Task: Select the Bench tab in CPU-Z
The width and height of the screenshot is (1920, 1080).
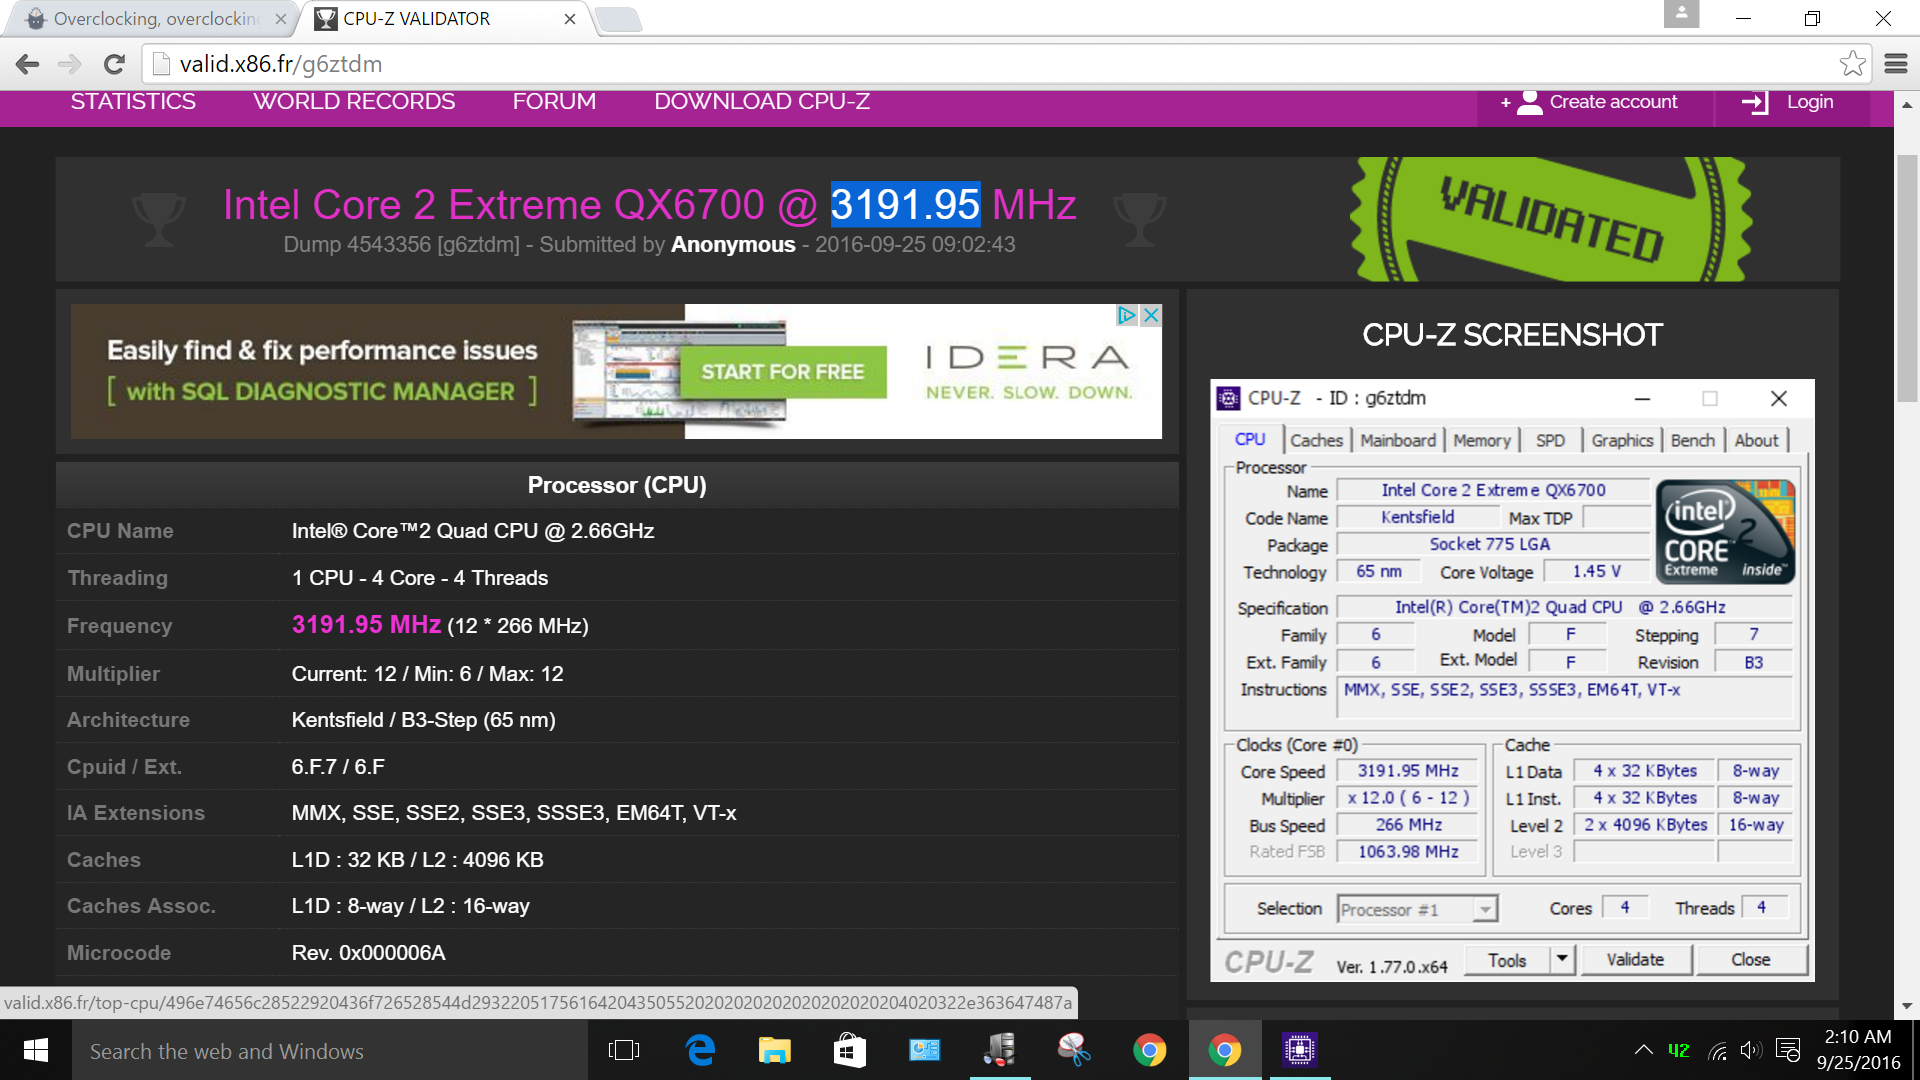Action: coord(1692,440)
